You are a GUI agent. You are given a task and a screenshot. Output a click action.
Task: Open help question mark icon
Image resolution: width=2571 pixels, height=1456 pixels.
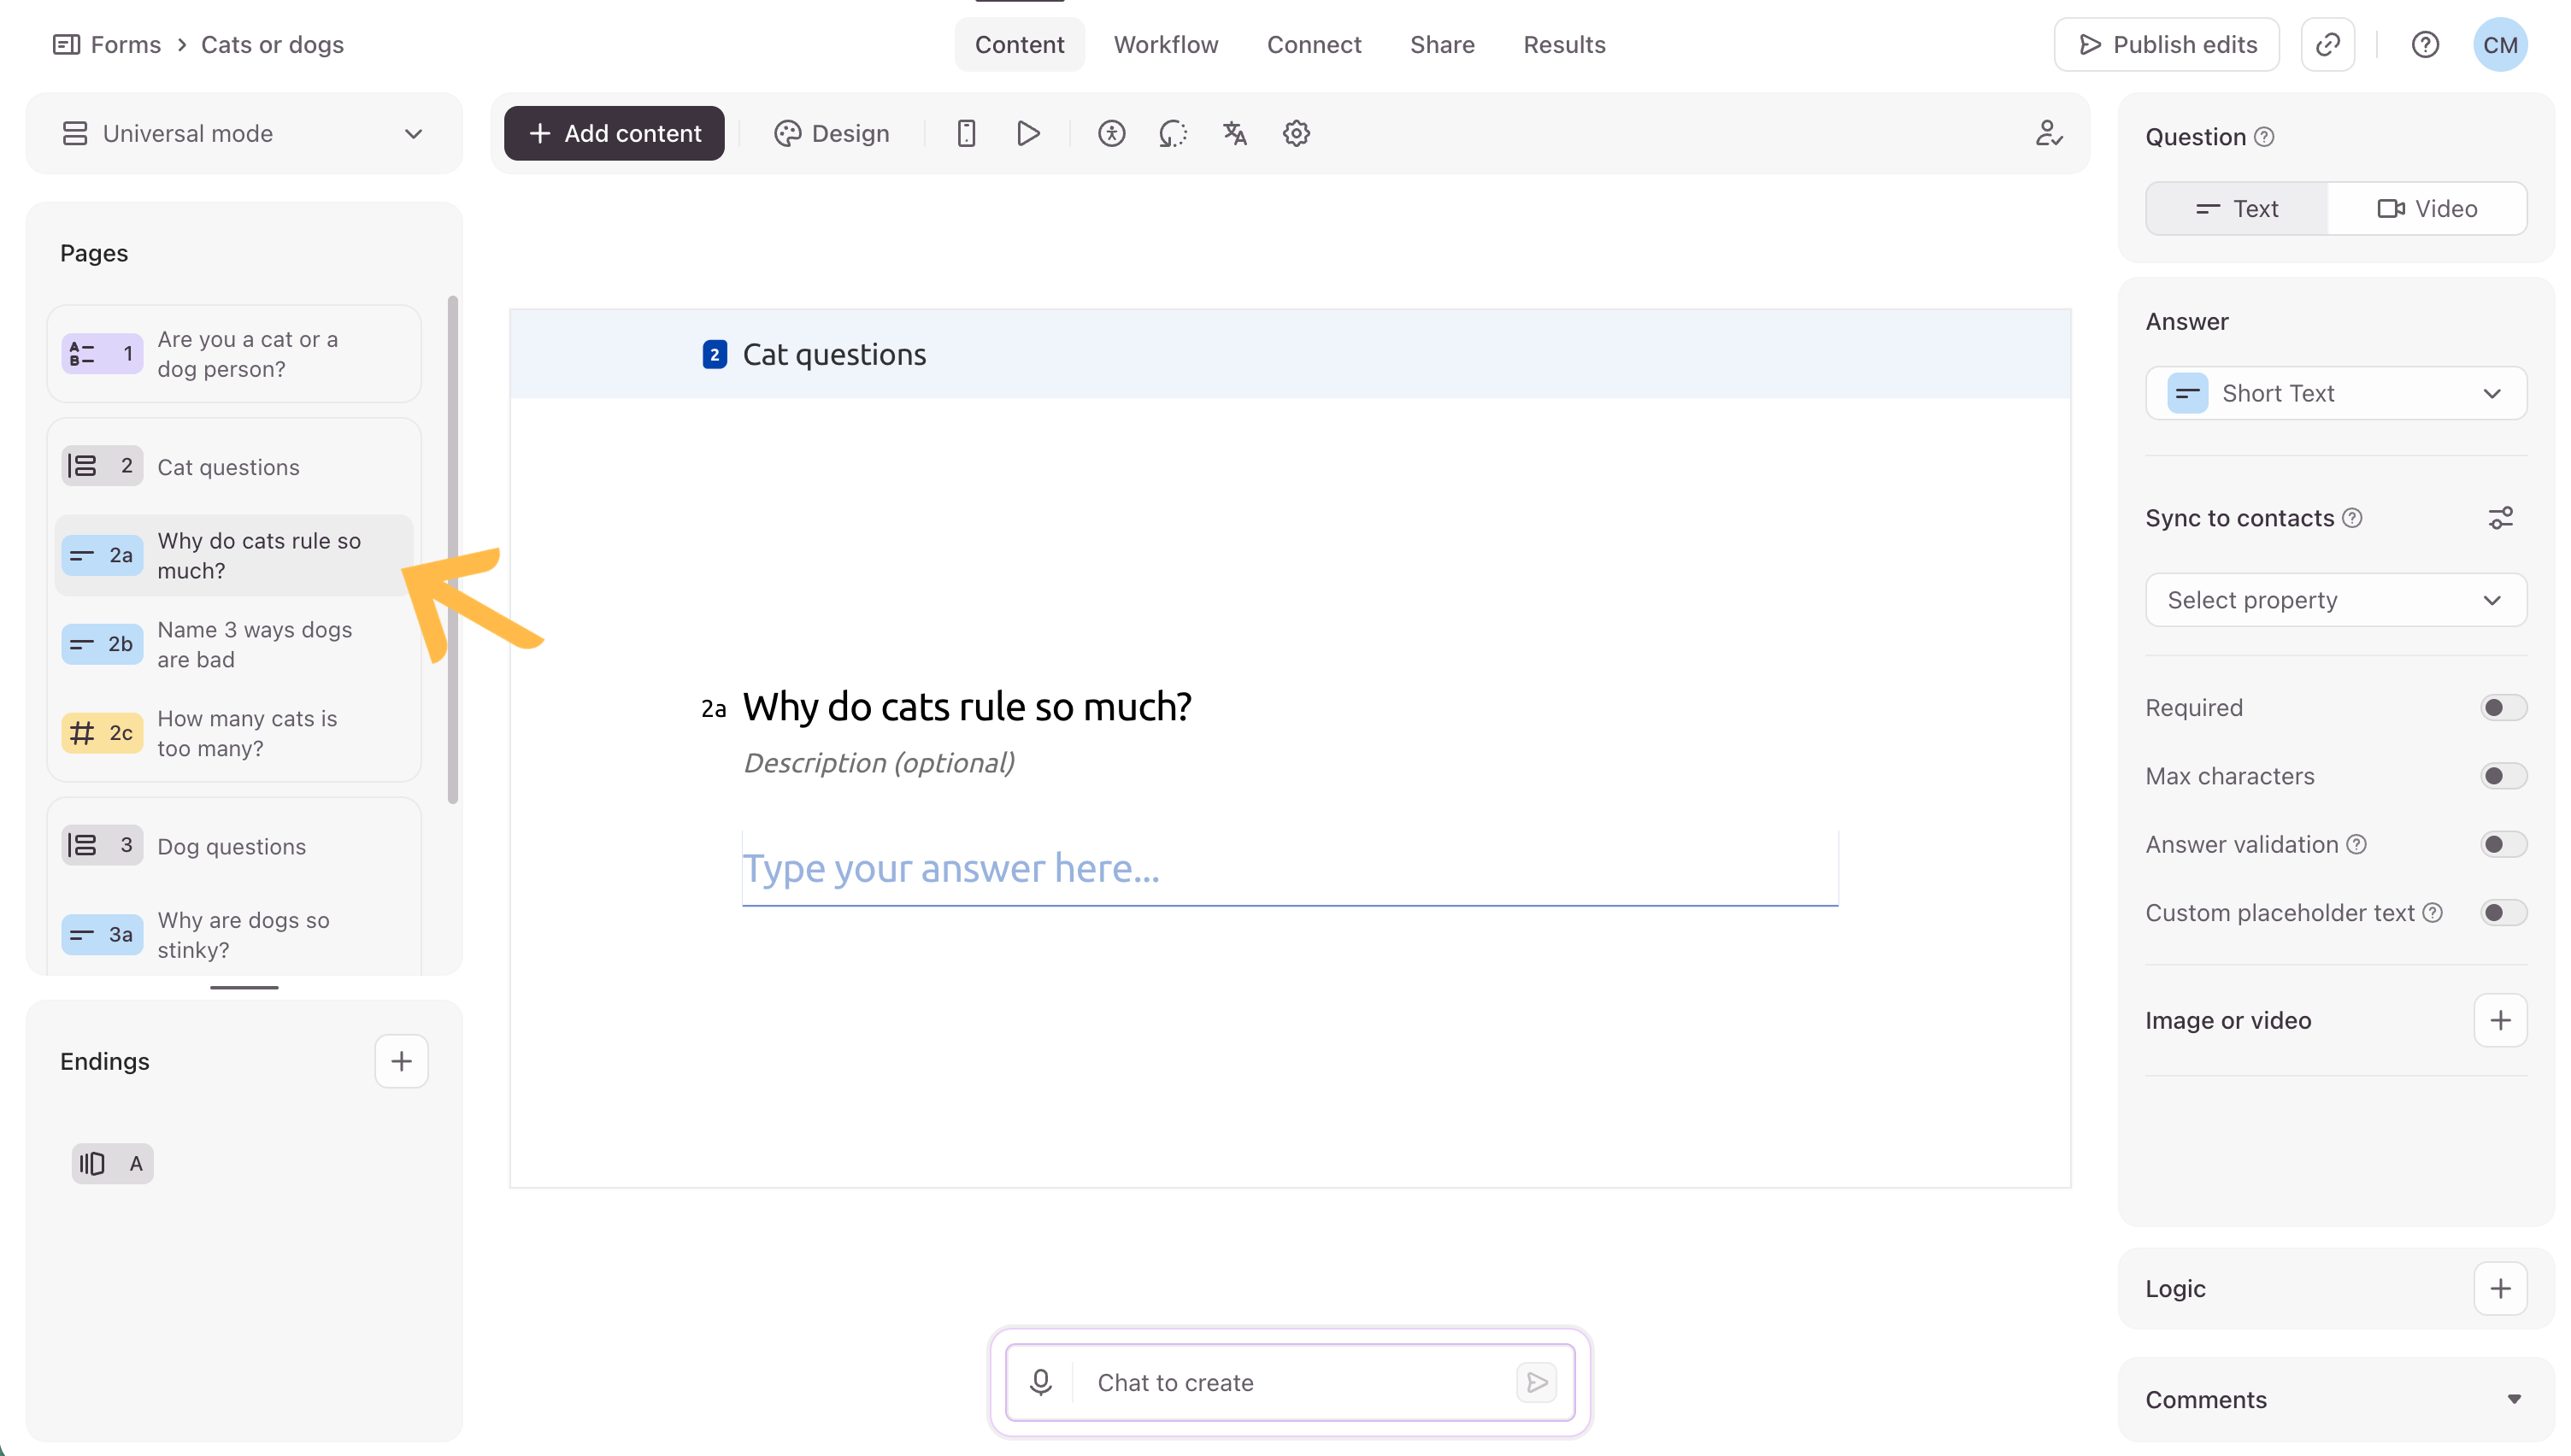[x=2424, y=45]
